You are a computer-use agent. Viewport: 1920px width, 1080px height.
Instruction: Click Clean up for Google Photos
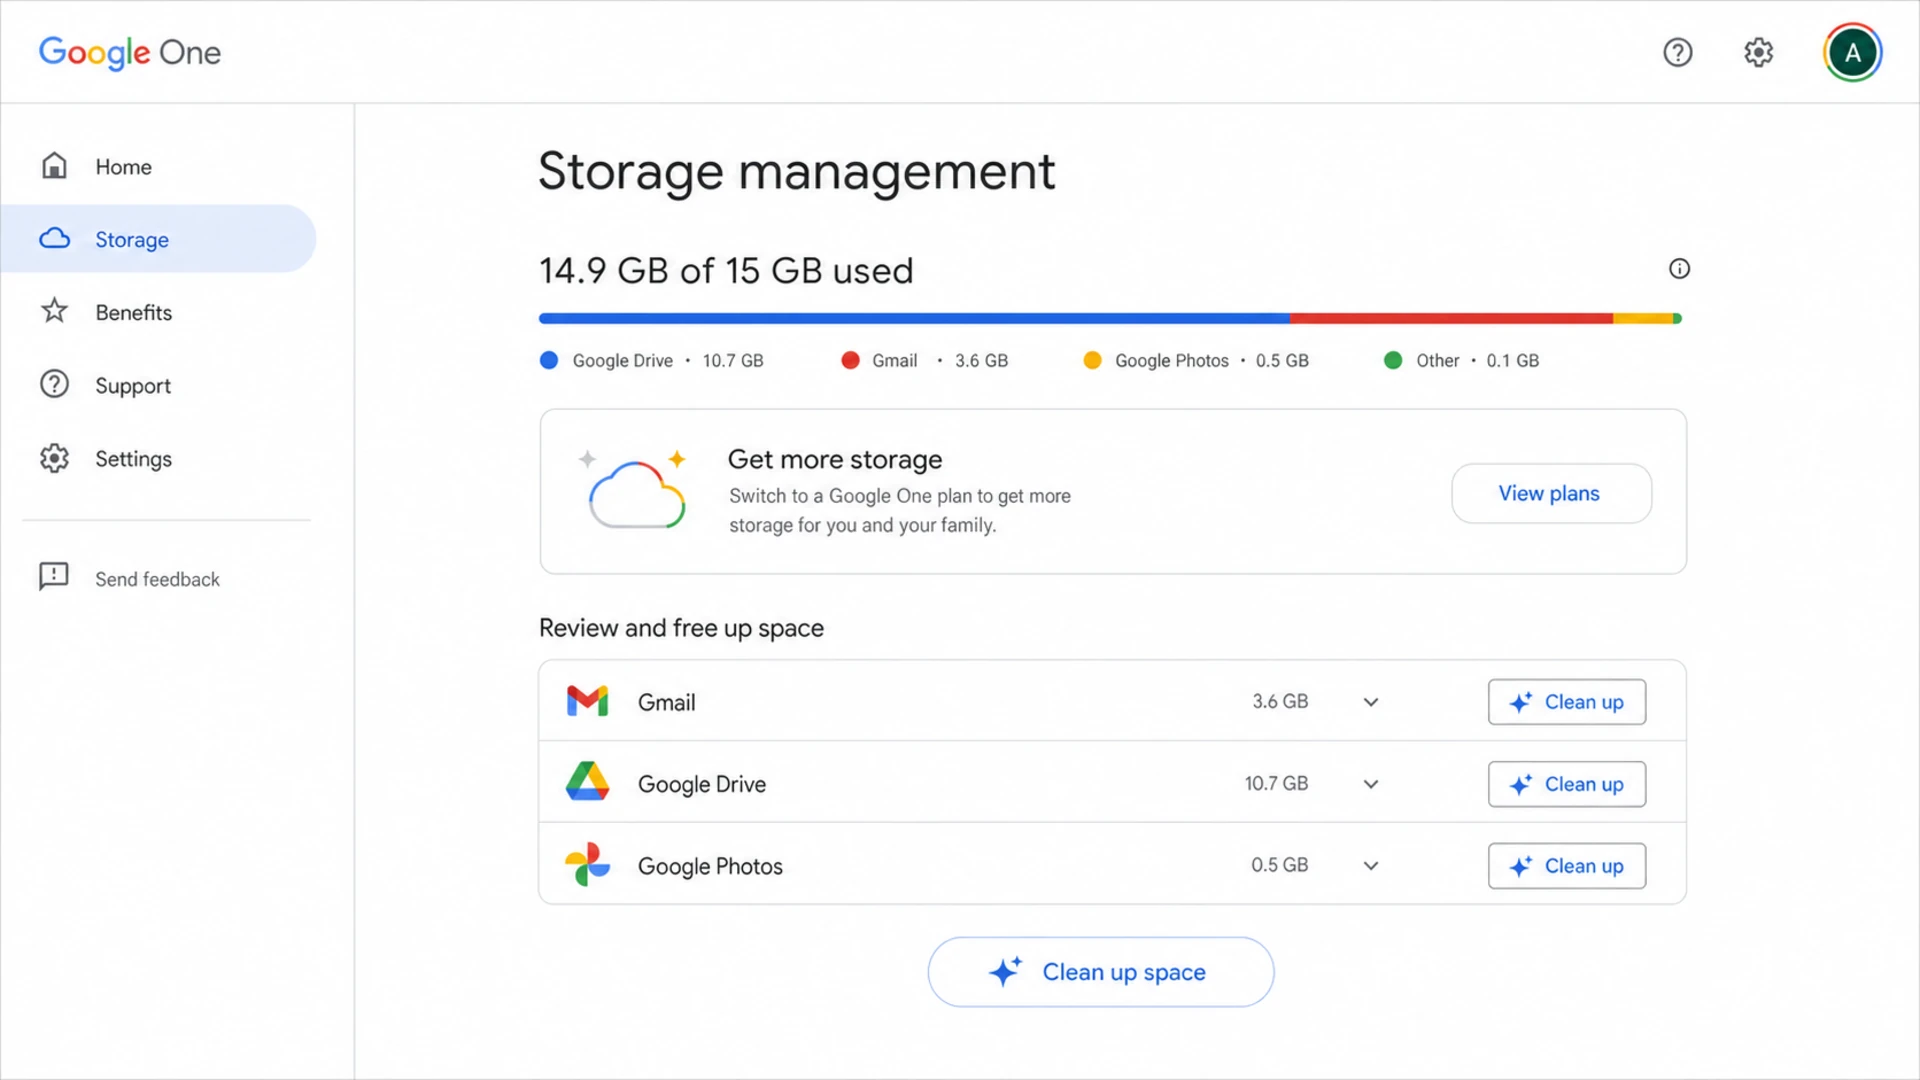pos(1566,866)
